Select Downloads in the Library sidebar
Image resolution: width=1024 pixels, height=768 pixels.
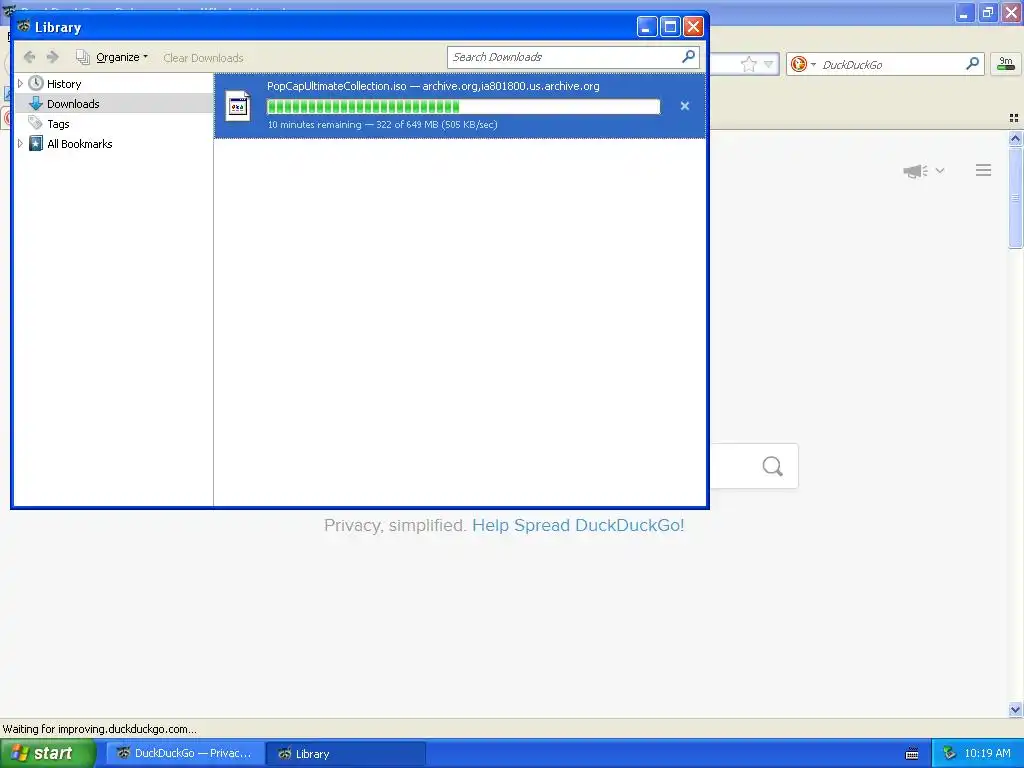click(73, 104)
